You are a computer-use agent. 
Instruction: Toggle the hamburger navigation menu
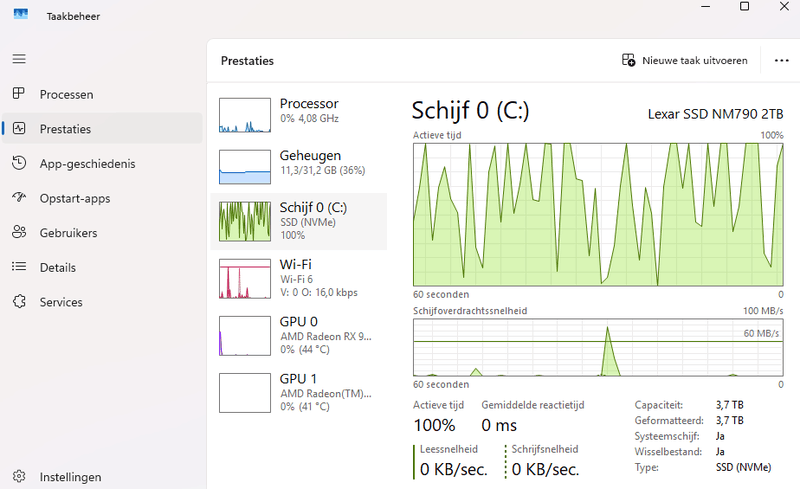click(x=19, y=59)
